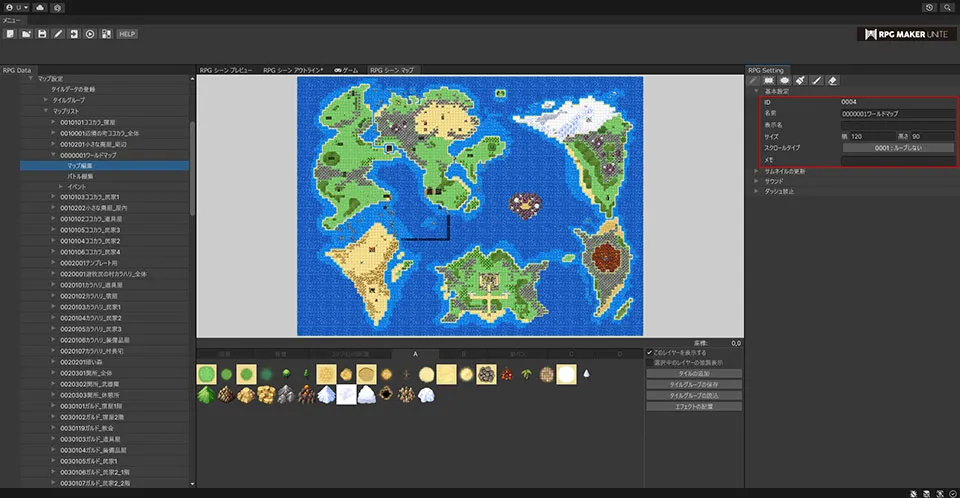The width and height of the screenshot is (960, 498).
Task: Click the Save disk icon in toolbar
Action: click(x=42, y=33)
